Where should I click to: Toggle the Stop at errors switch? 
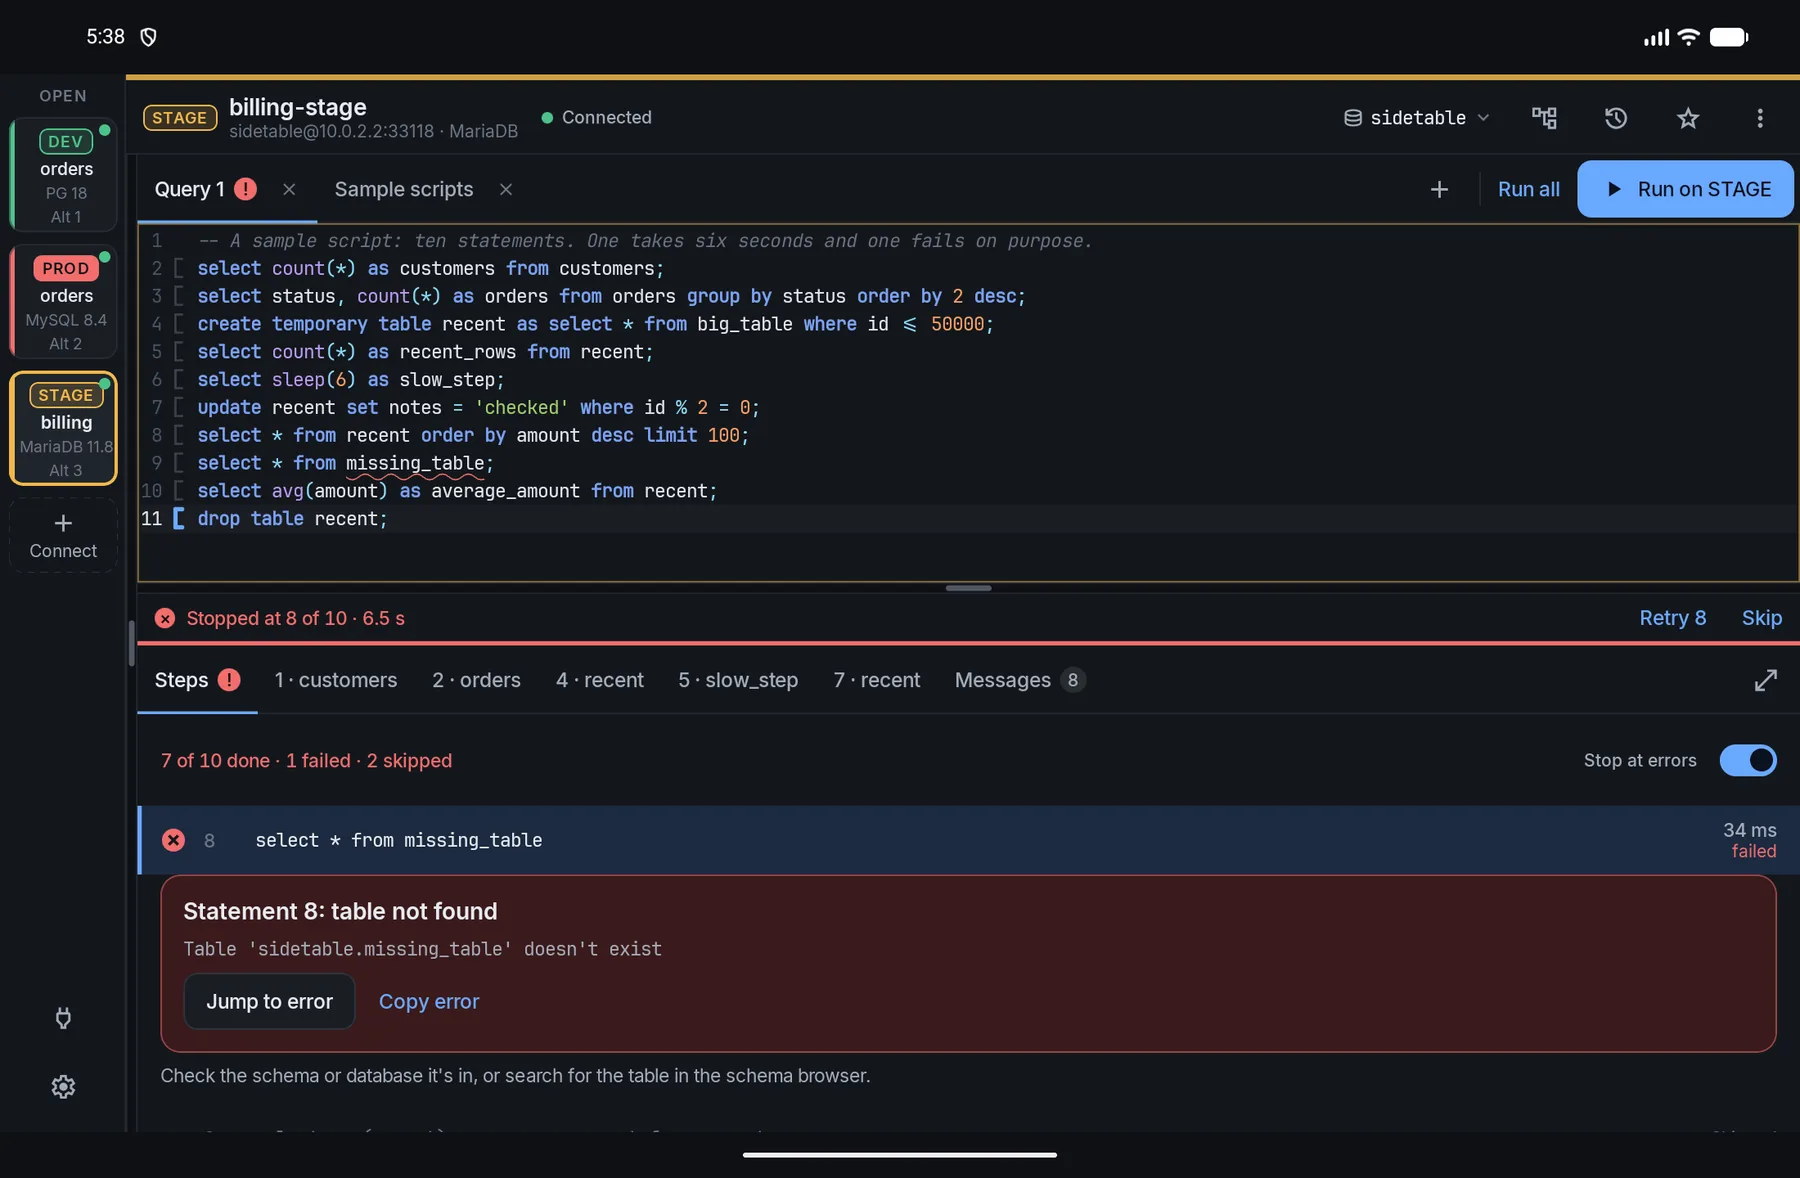pyautogui.click(x=1748, y=760)
